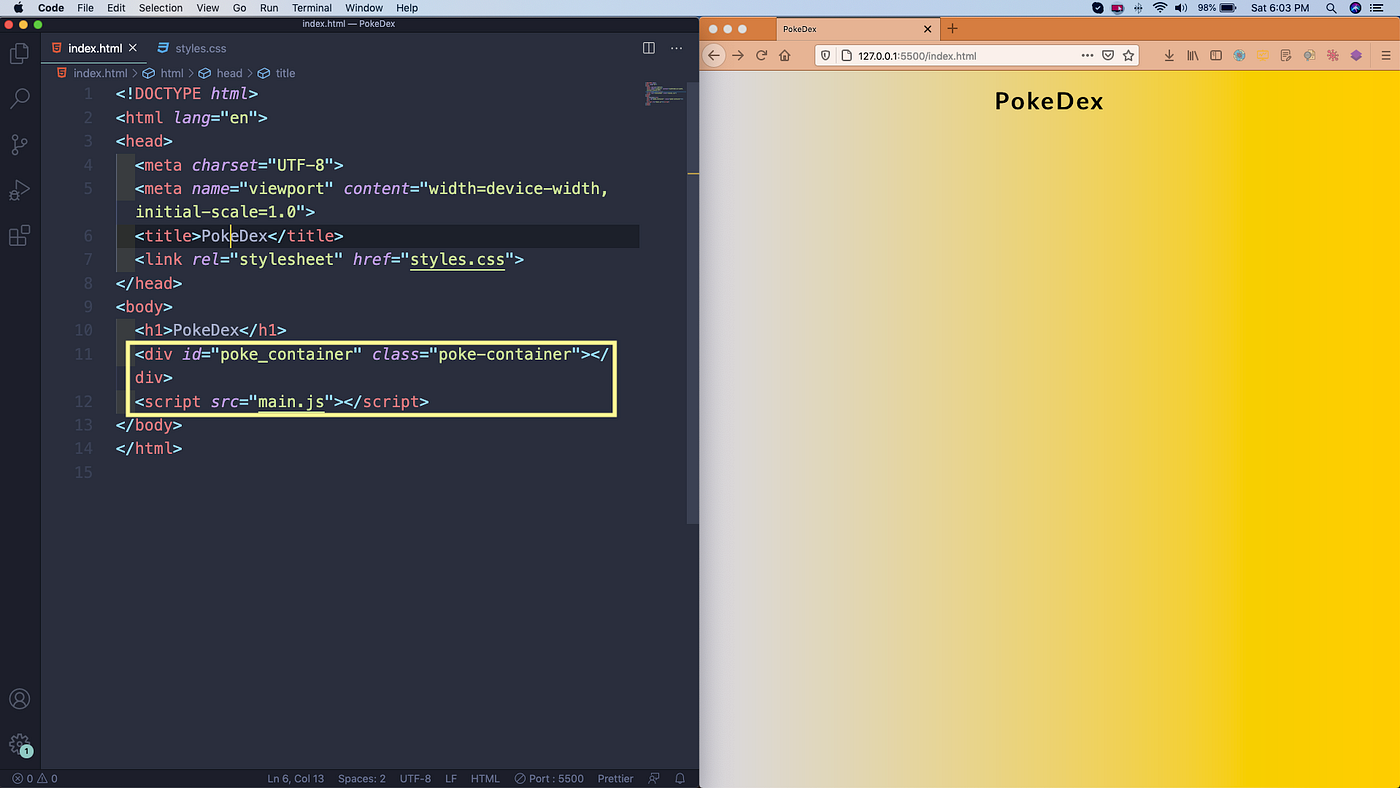
Task: Open the Extensions view
Action: pos(20,236)
